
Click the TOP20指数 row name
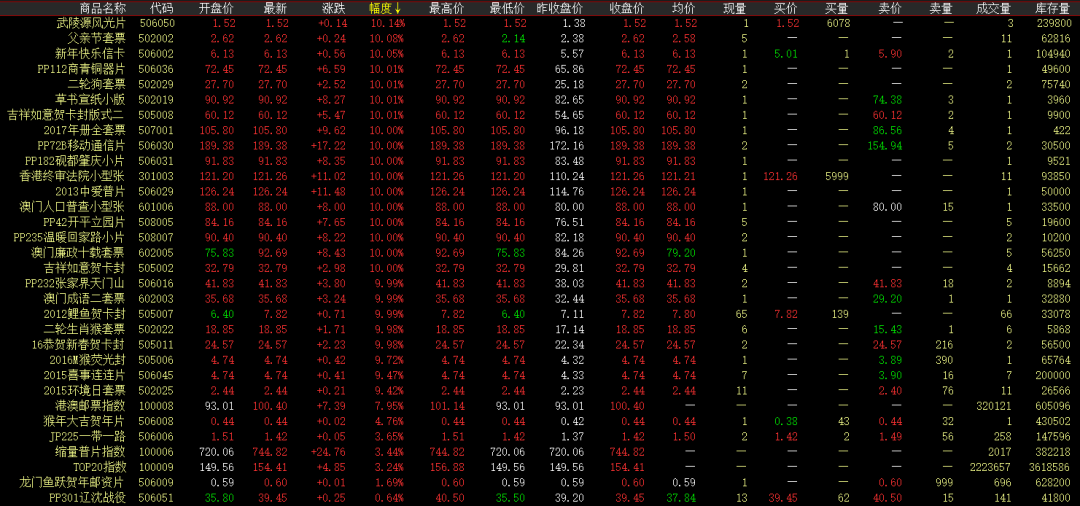(x=98, y=466)
